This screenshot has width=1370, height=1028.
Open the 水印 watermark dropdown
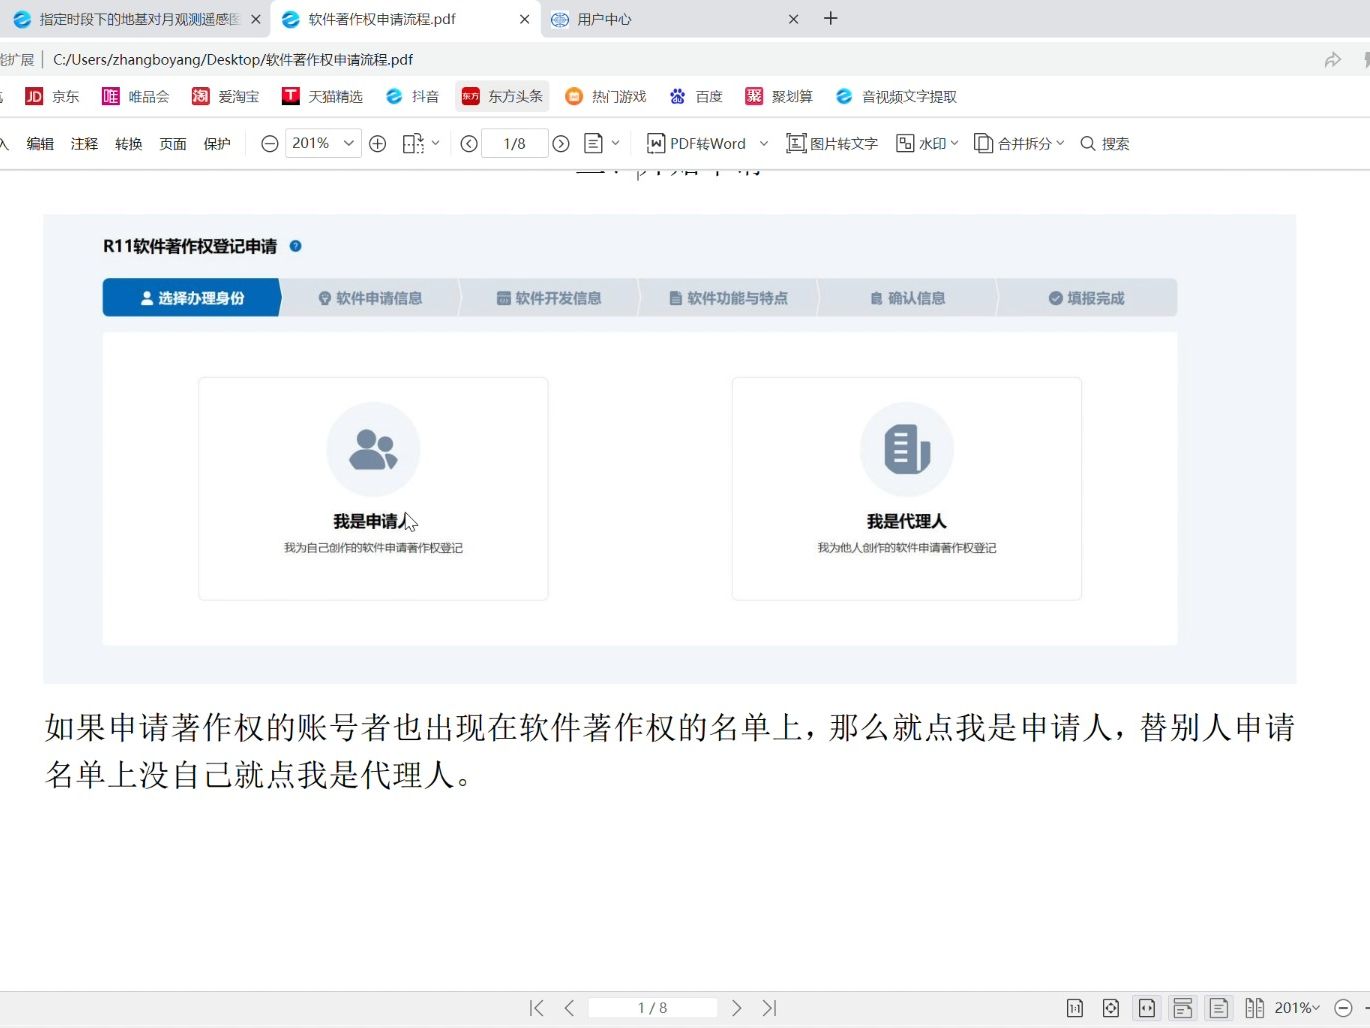[927, 144]
